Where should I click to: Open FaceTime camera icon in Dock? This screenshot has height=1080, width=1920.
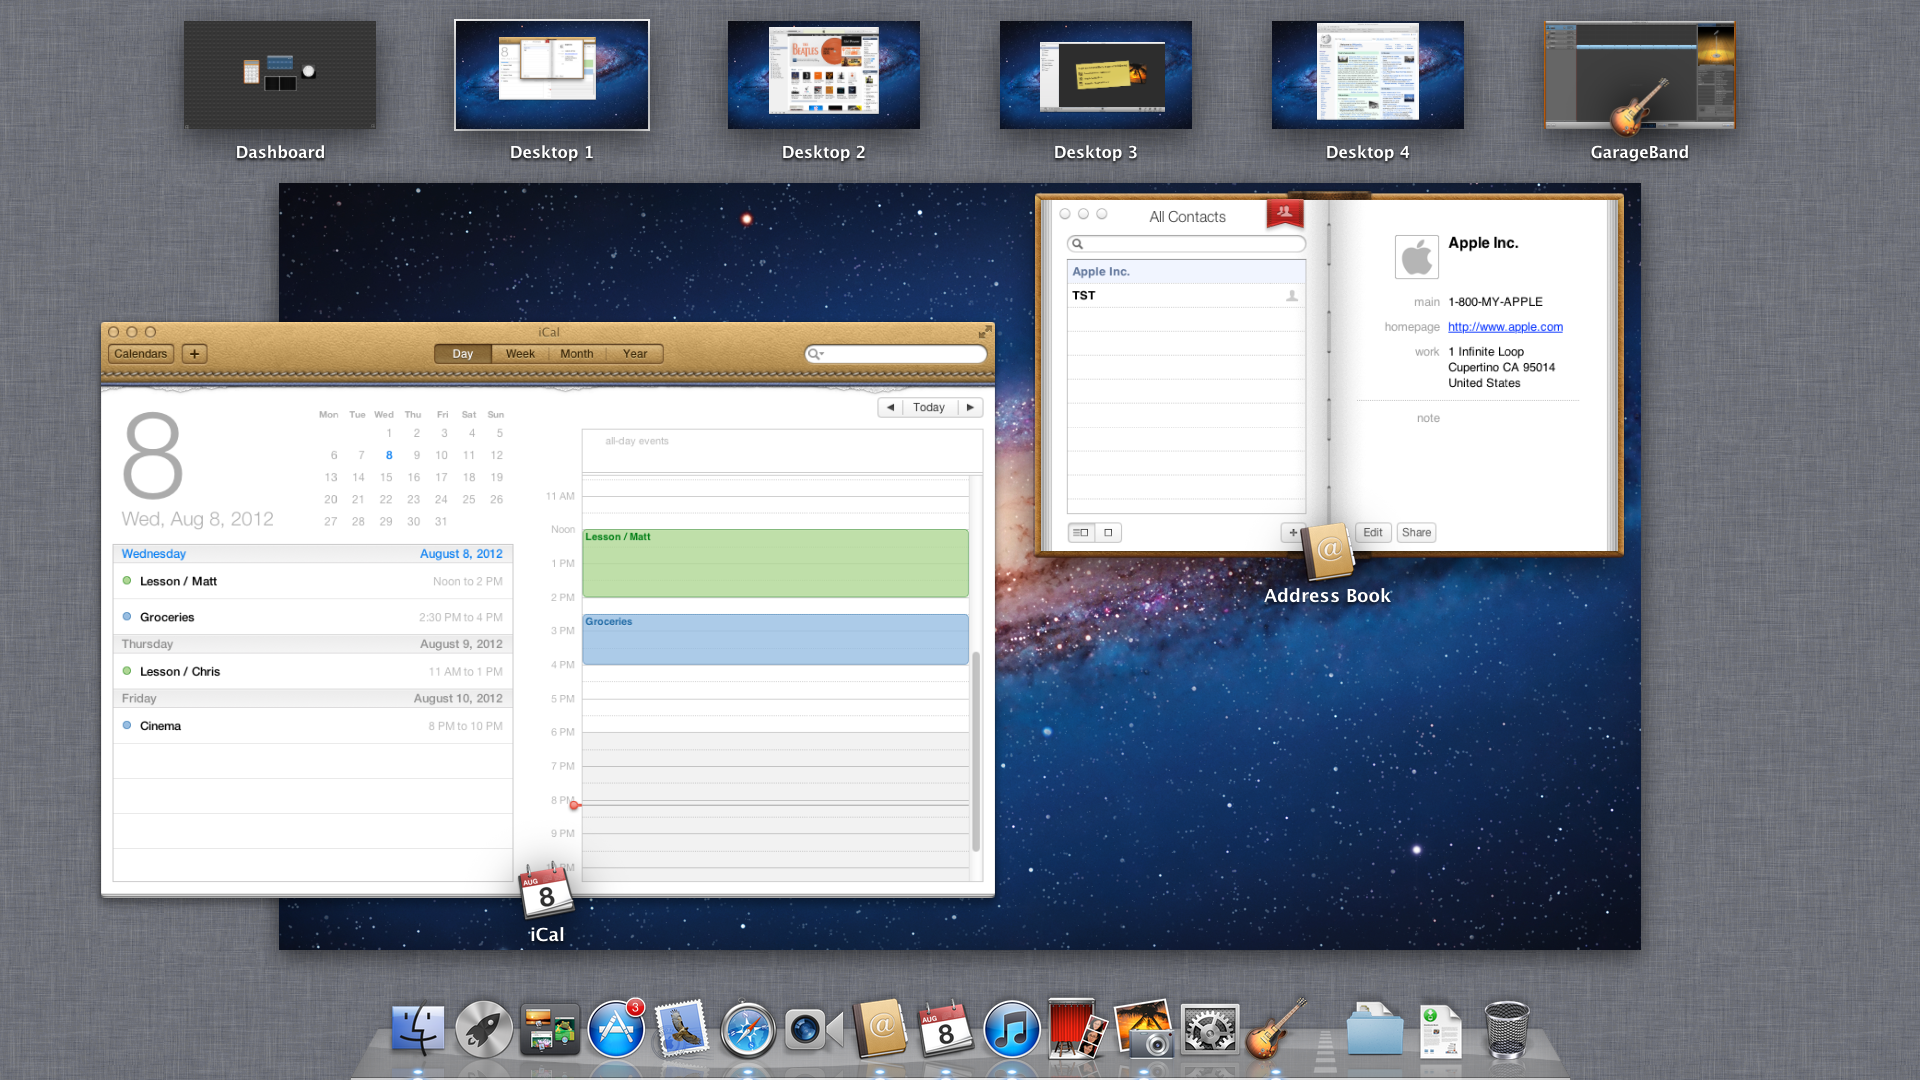tap(813, 1029)
